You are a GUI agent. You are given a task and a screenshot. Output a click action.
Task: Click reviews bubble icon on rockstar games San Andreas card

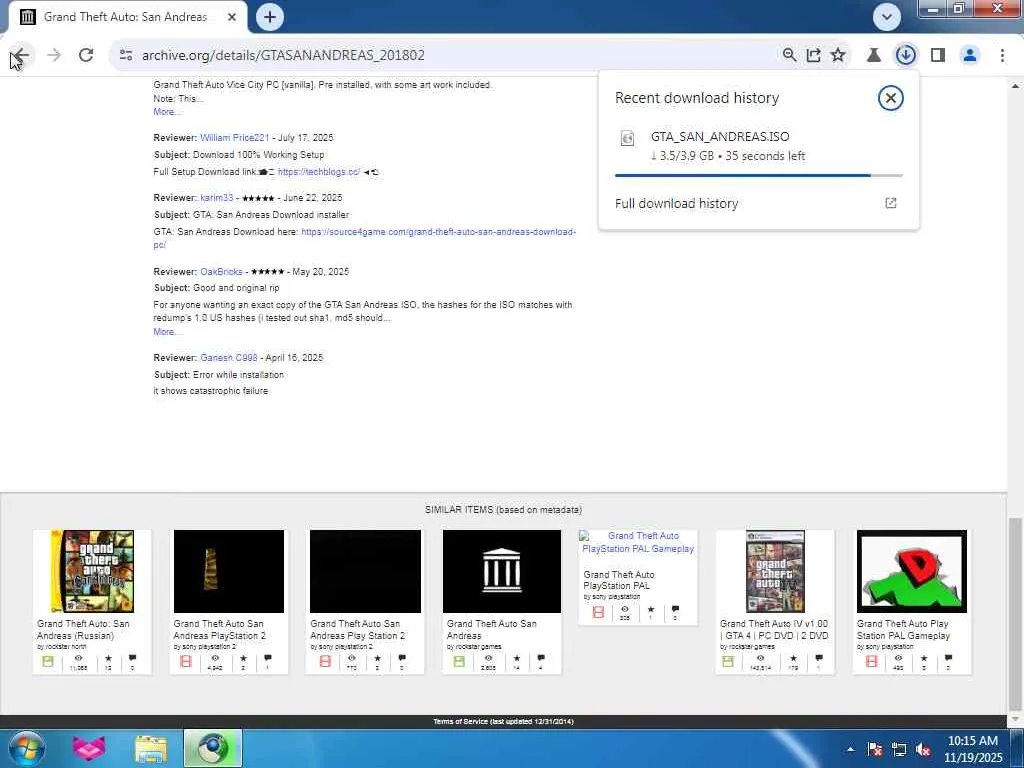coord(541,658)
